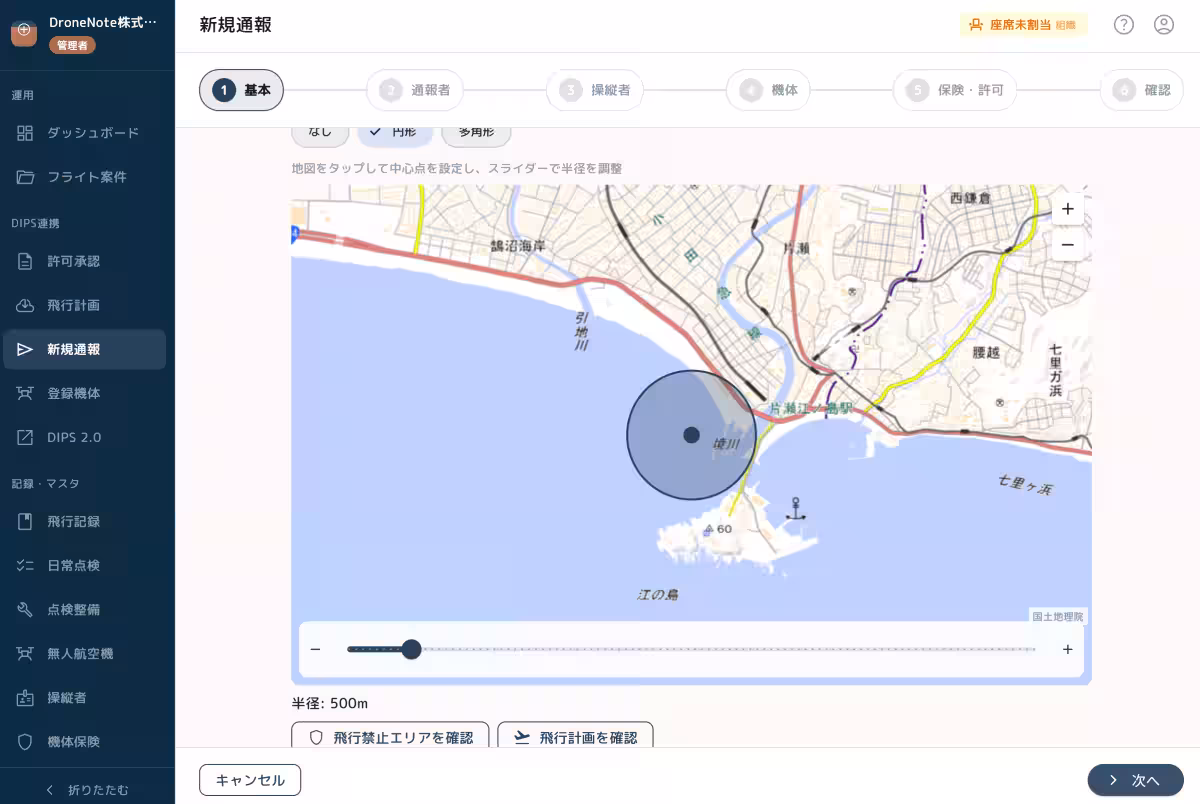Click the circle center point on map

pos(691,435)
